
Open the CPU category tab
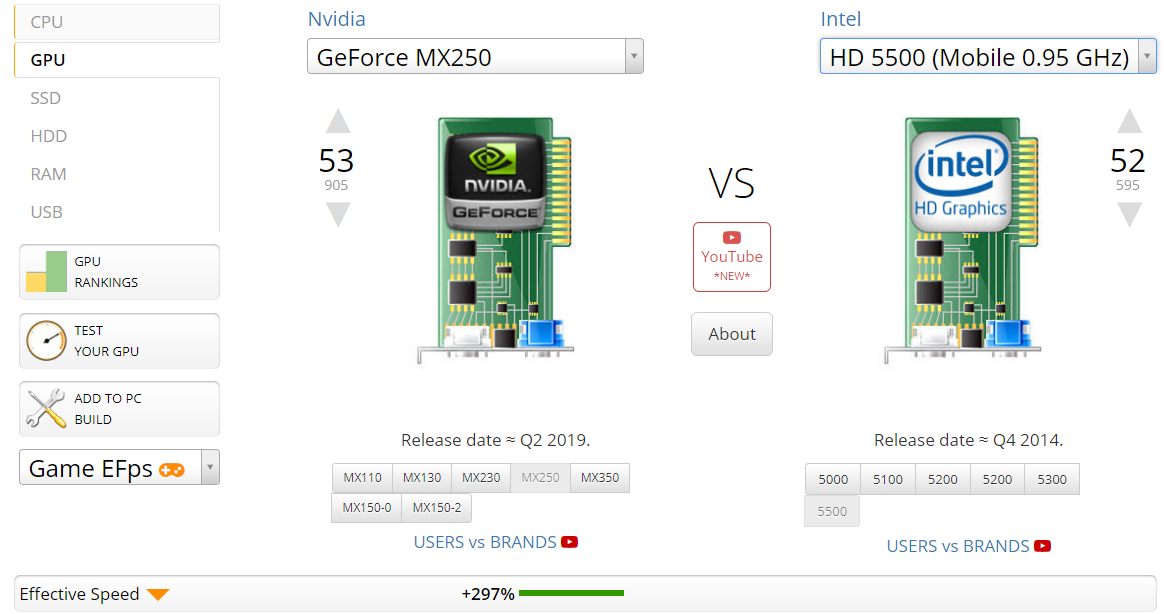117,22
